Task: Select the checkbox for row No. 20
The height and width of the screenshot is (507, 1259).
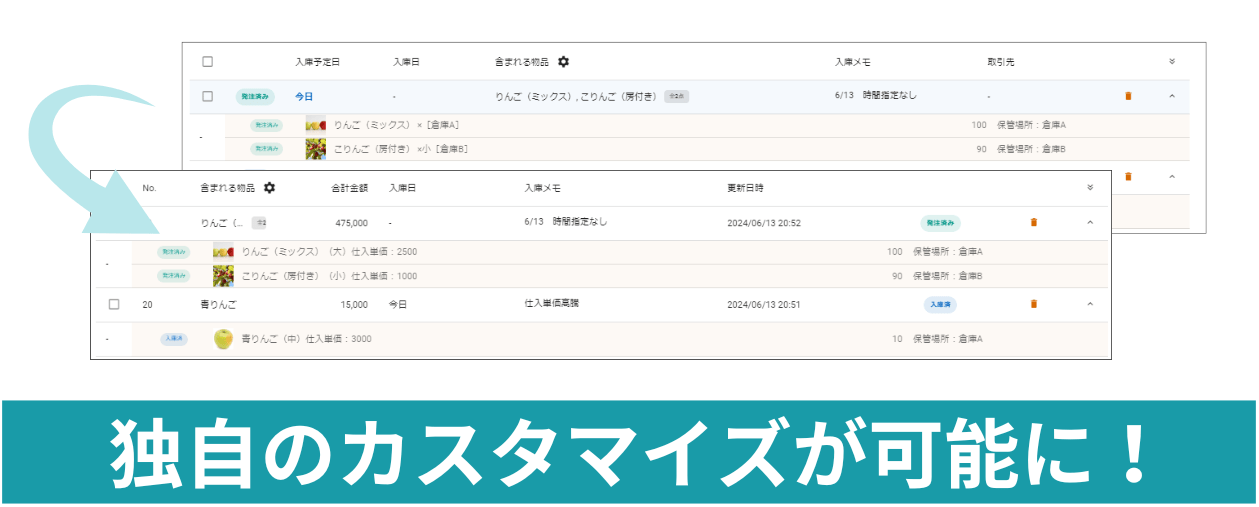Action: 114,304
